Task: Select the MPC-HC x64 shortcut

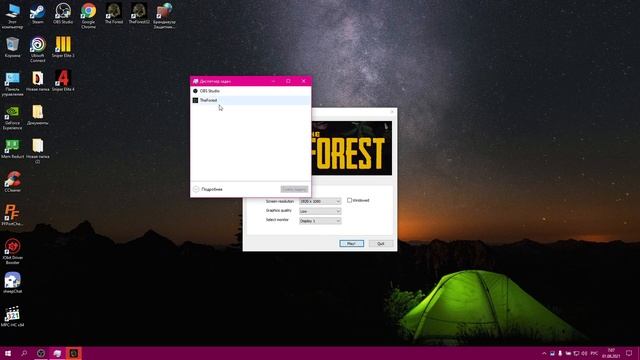Action: (x=12, y=317)
